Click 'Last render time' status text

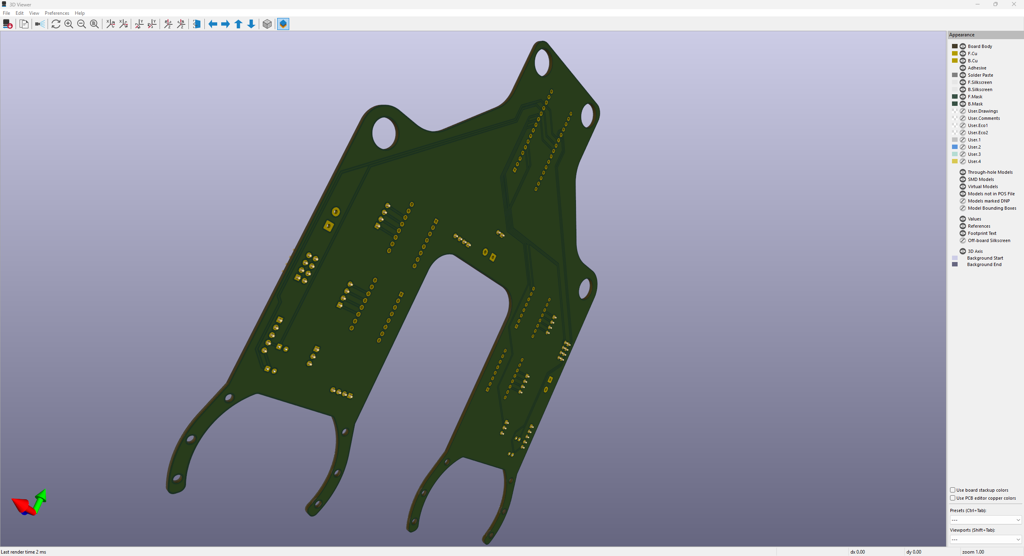(24, 552)
